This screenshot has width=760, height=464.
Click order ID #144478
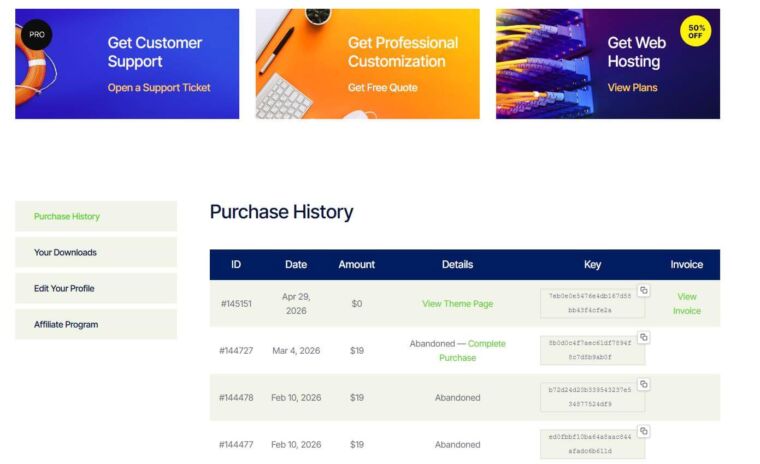236,398
